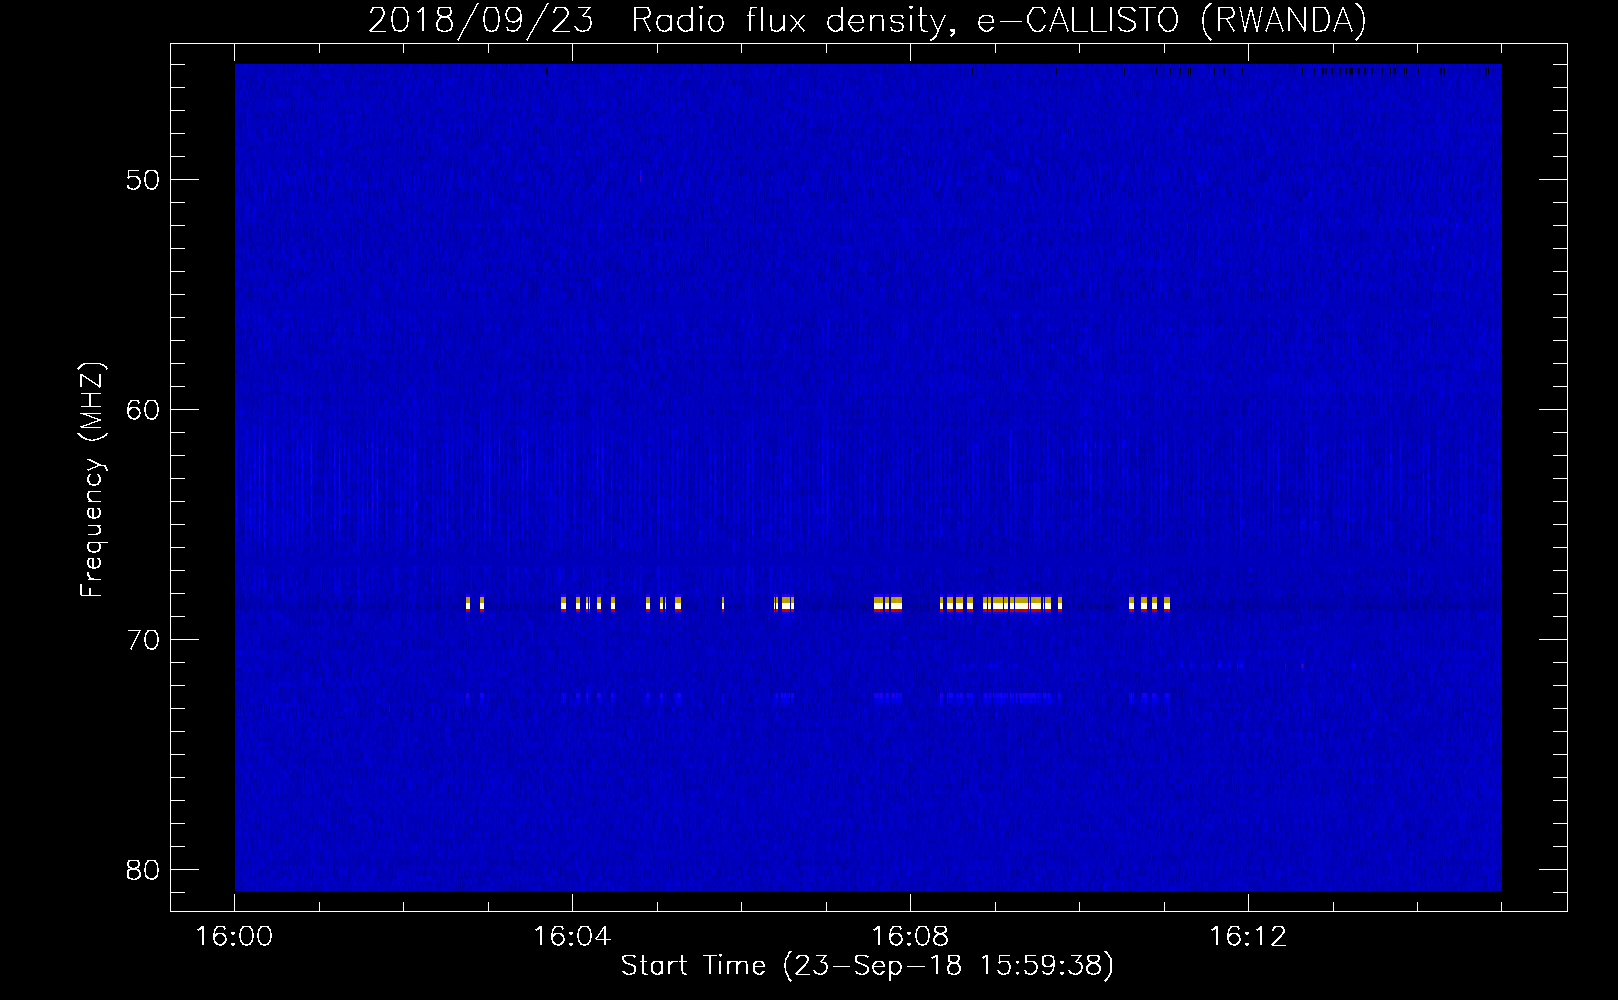Click the 16:08 time tick label

(x=910, y=937)
